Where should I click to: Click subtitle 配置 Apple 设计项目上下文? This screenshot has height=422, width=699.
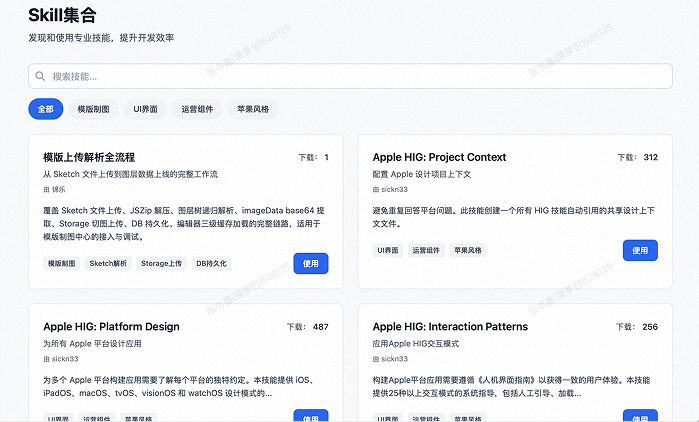point(422,174)
